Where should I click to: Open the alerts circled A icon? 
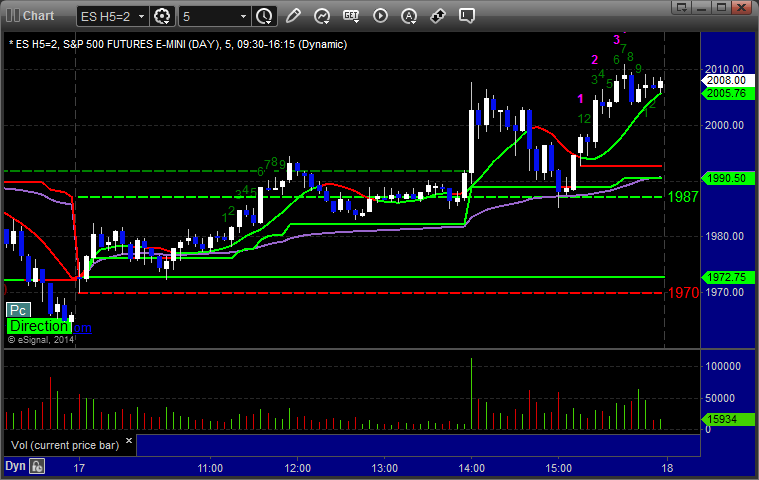[410, 16]
